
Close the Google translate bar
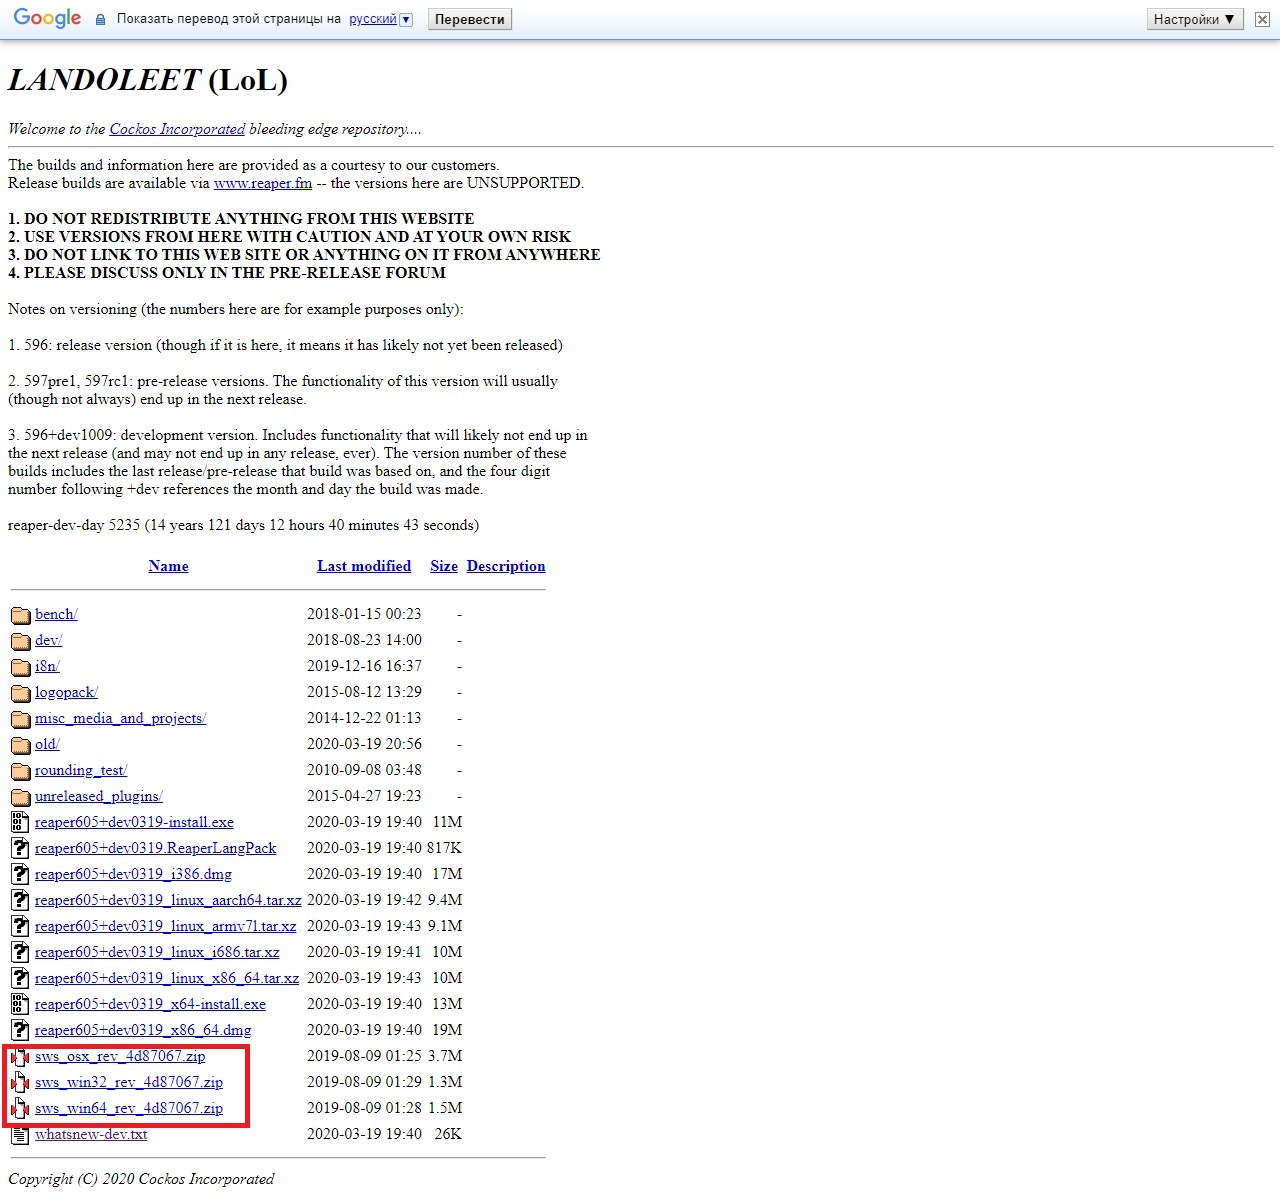click(1262, 19)
